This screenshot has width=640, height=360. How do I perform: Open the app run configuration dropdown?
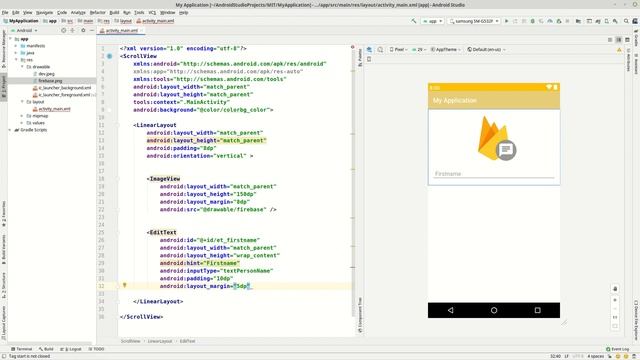(x=432, y=21)
